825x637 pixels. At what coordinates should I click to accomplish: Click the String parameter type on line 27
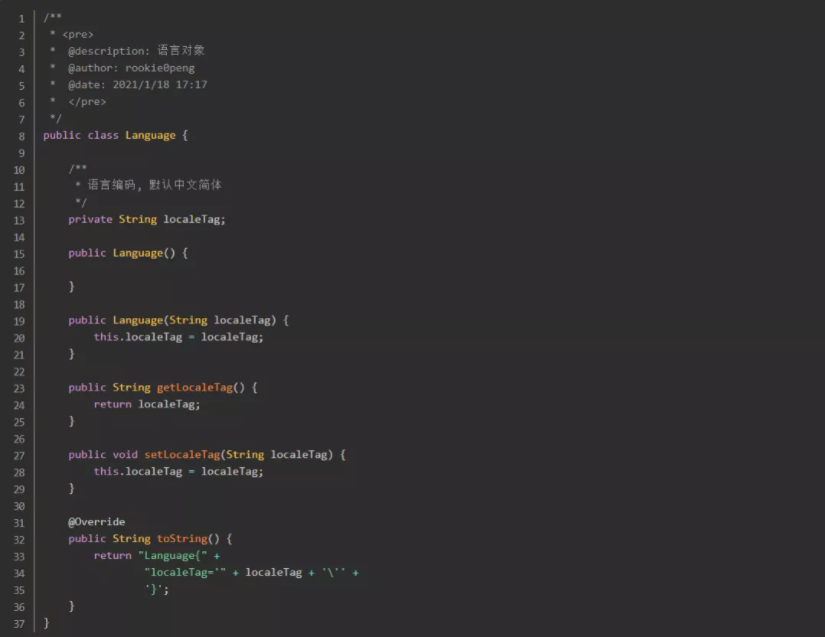pos(245,454)
